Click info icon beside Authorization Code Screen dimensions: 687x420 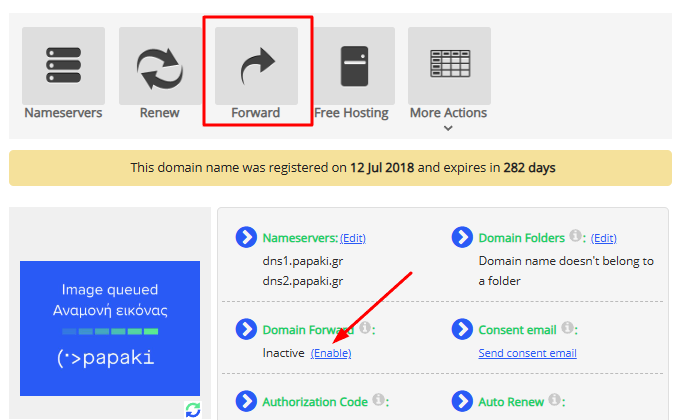(x=379, y=400)
